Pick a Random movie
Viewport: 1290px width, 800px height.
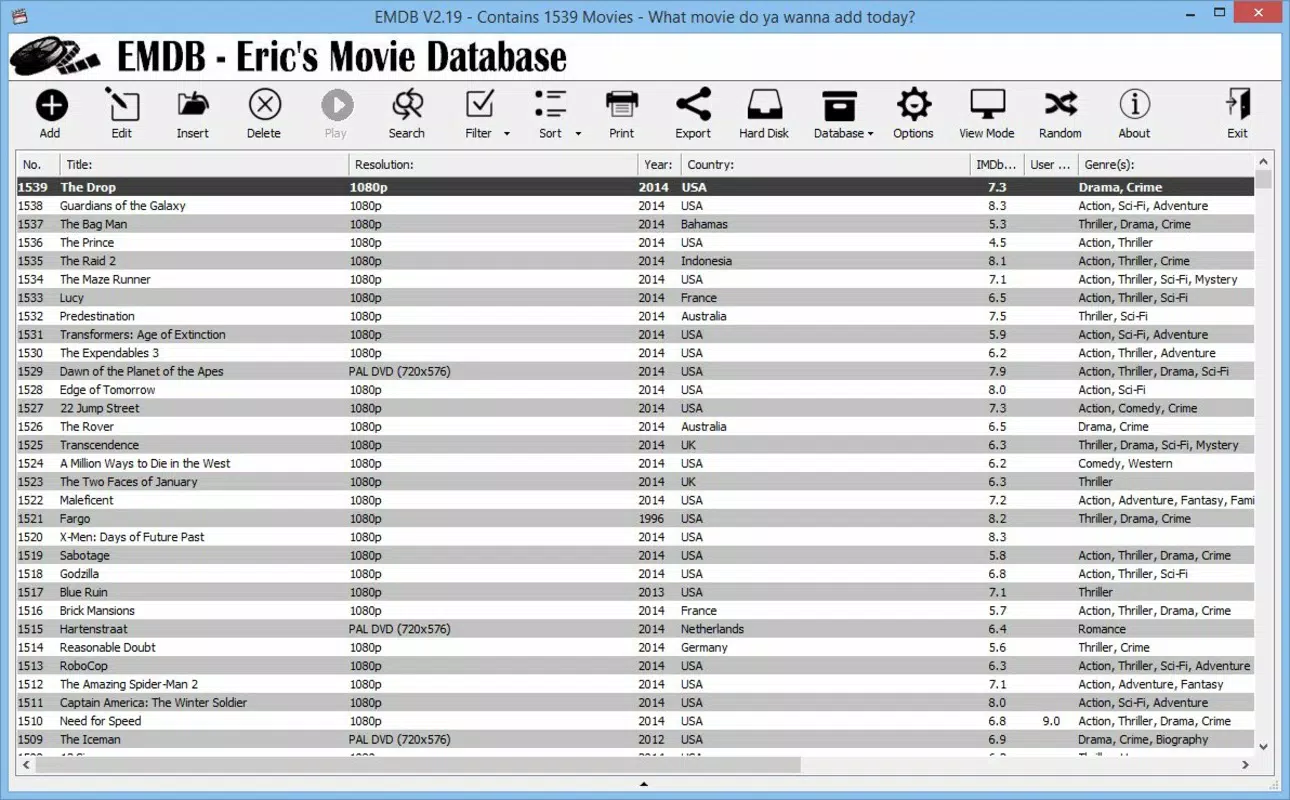coord(1060,105)
